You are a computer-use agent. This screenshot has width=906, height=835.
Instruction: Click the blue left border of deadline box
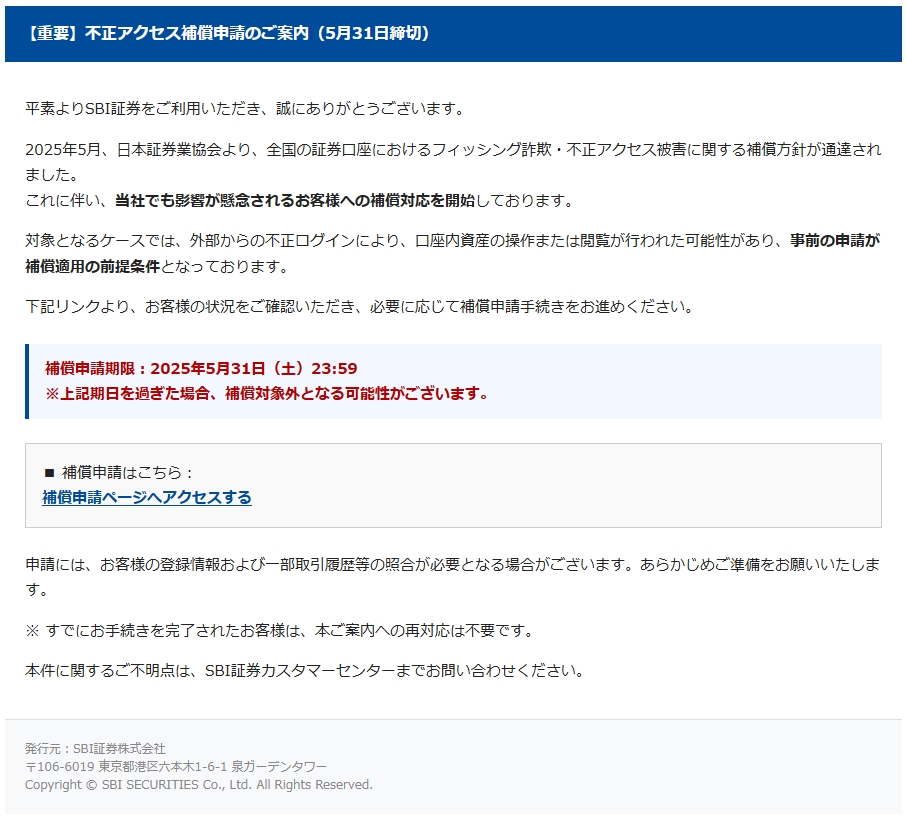(x=27, y=381)
